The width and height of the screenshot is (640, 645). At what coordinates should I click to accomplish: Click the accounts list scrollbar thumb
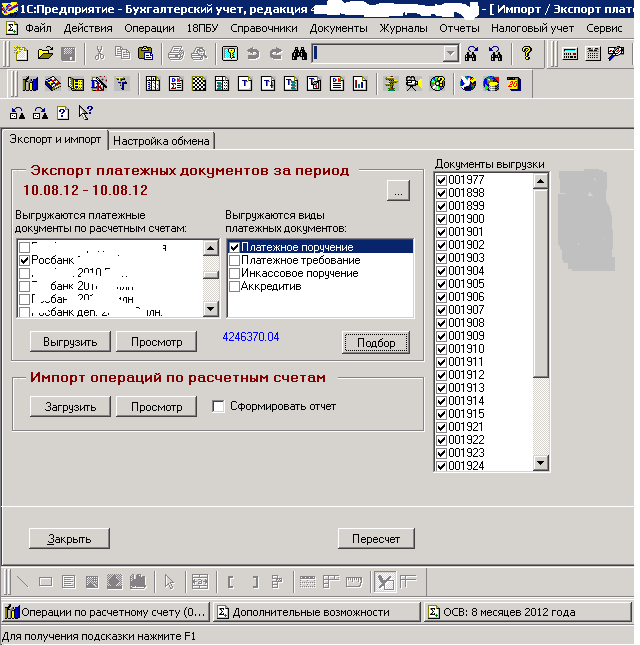coord(211,275)
